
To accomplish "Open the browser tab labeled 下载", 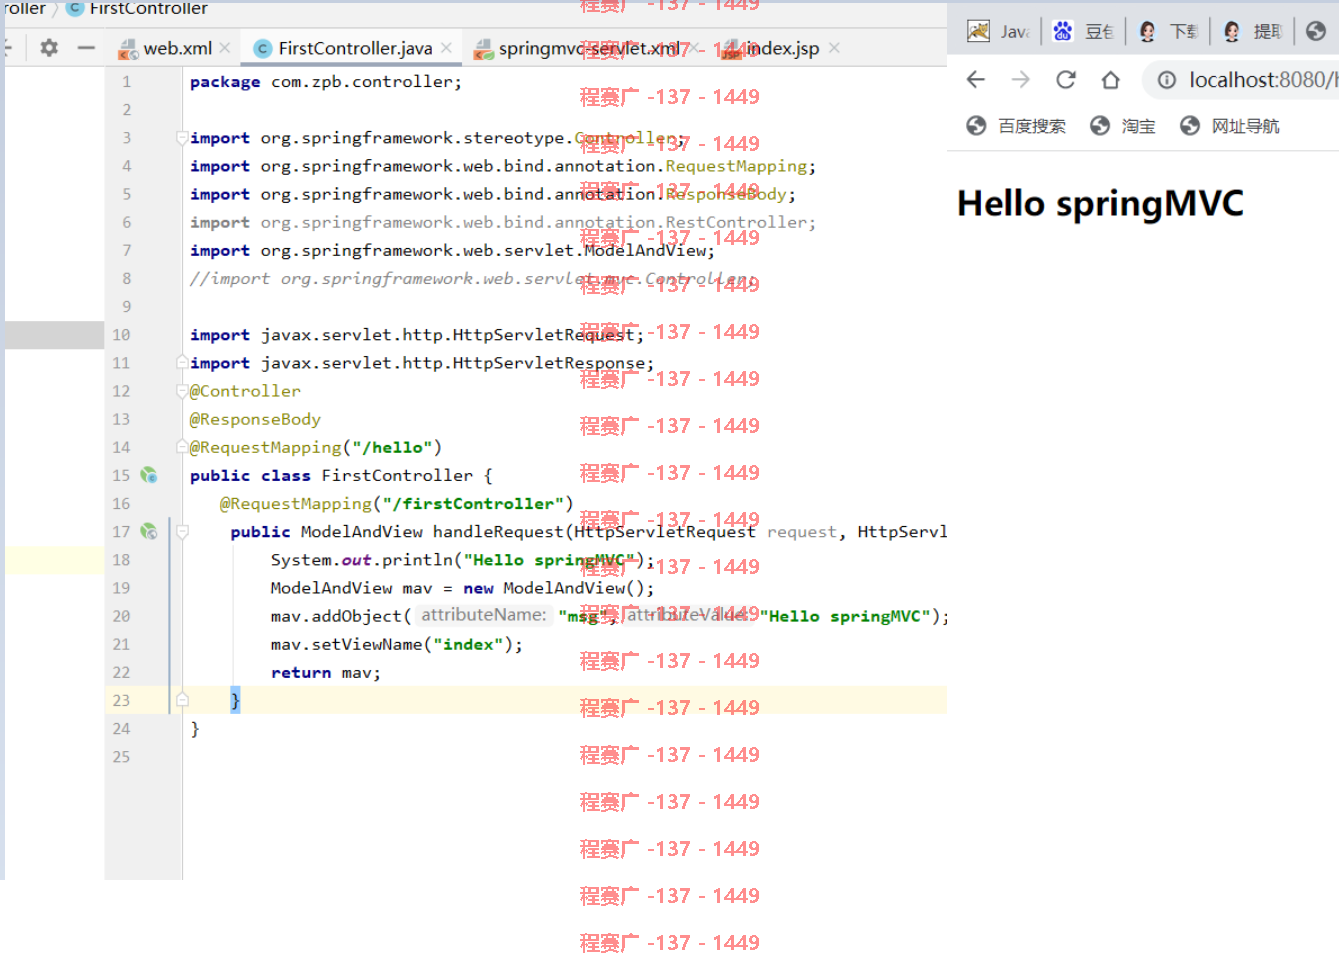I will 1168,31.
